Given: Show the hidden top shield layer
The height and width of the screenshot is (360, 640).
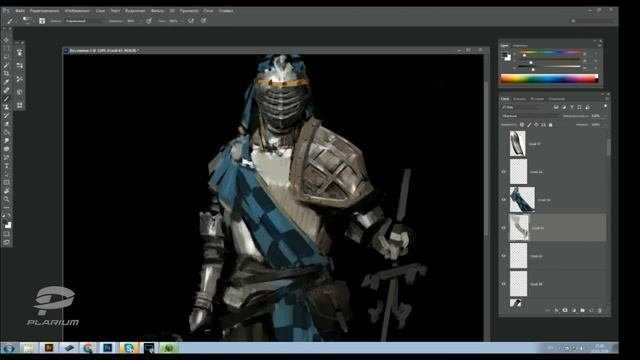Looking at the screenshot, I should click(x=504, y=144).
